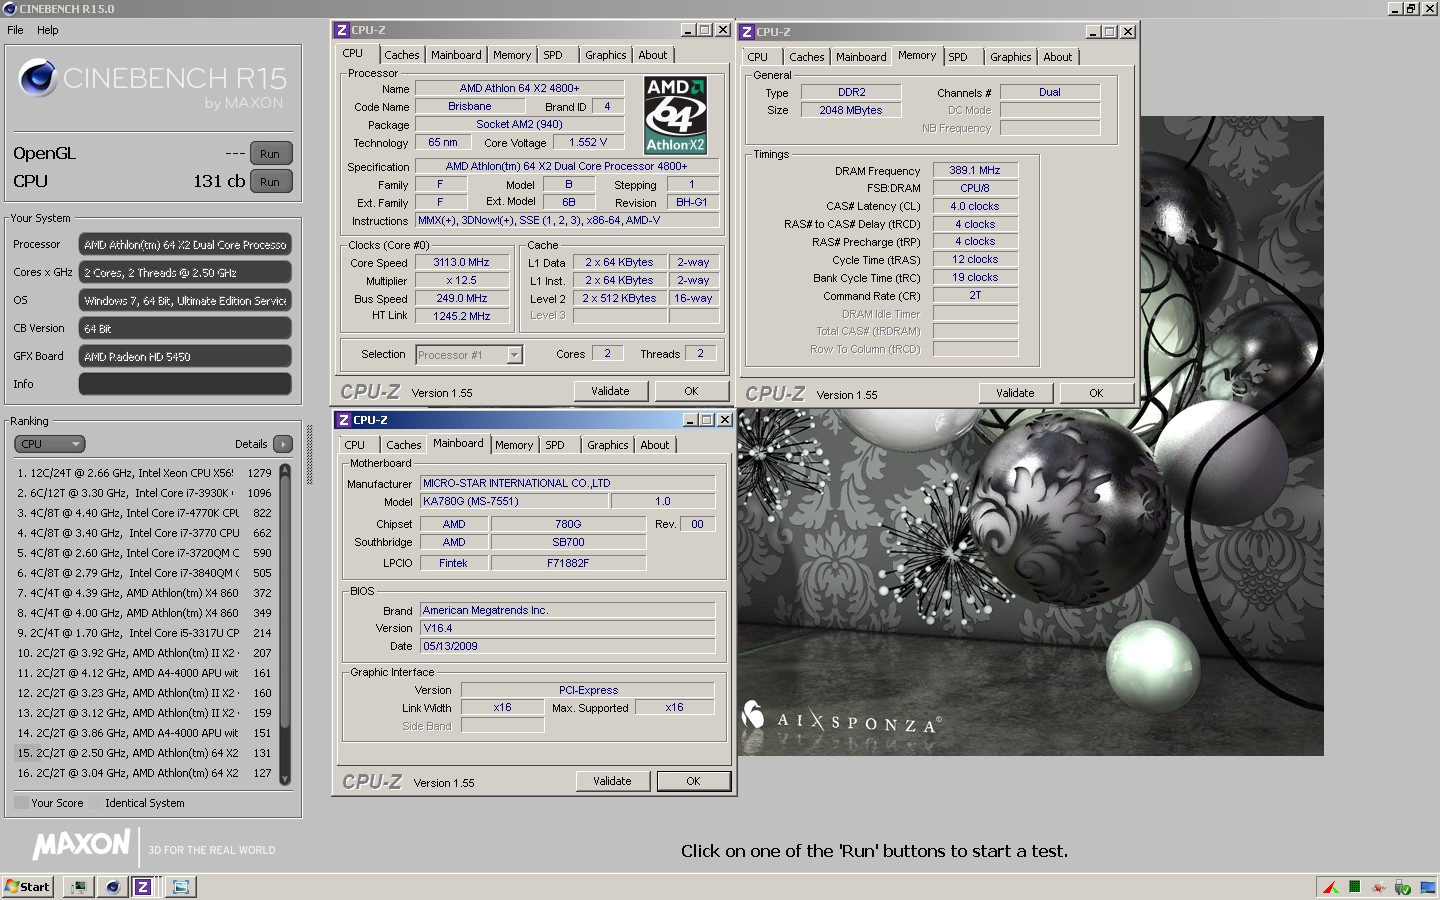1440x900 pixels.
Task: Select ranking row 15 Athlon 64 X2 131
Action: 144,753
